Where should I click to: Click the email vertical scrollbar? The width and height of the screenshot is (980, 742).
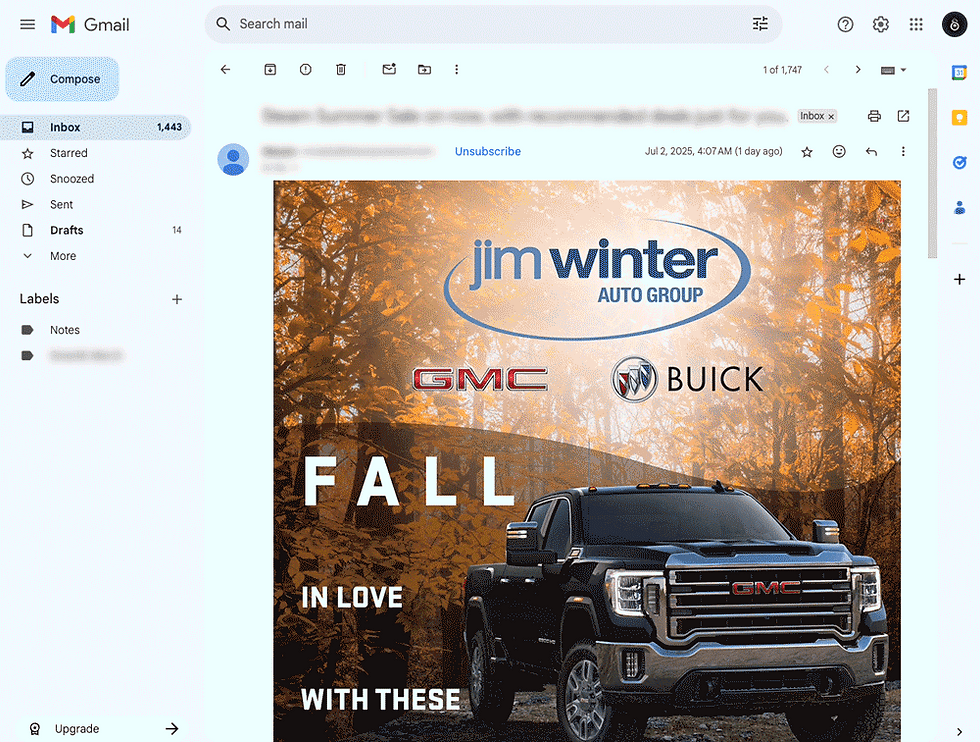(x=932, y=173)
